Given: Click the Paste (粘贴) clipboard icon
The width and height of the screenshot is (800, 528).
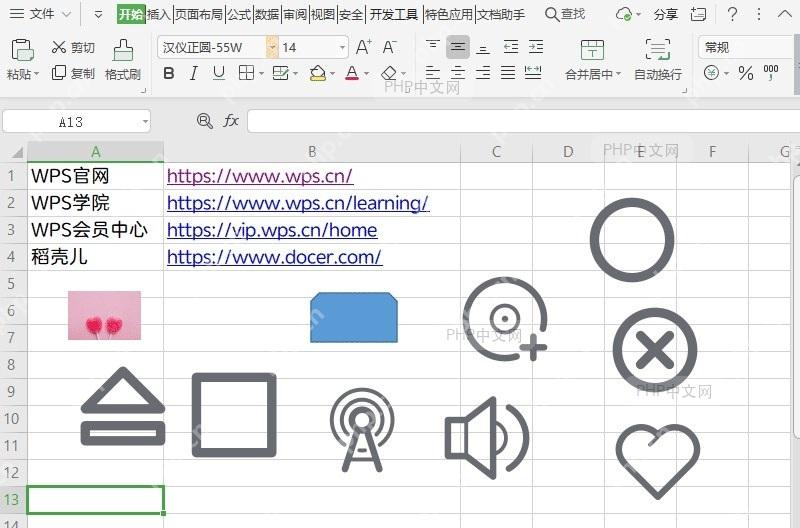Looking at the screenshot, I should 22,50.
